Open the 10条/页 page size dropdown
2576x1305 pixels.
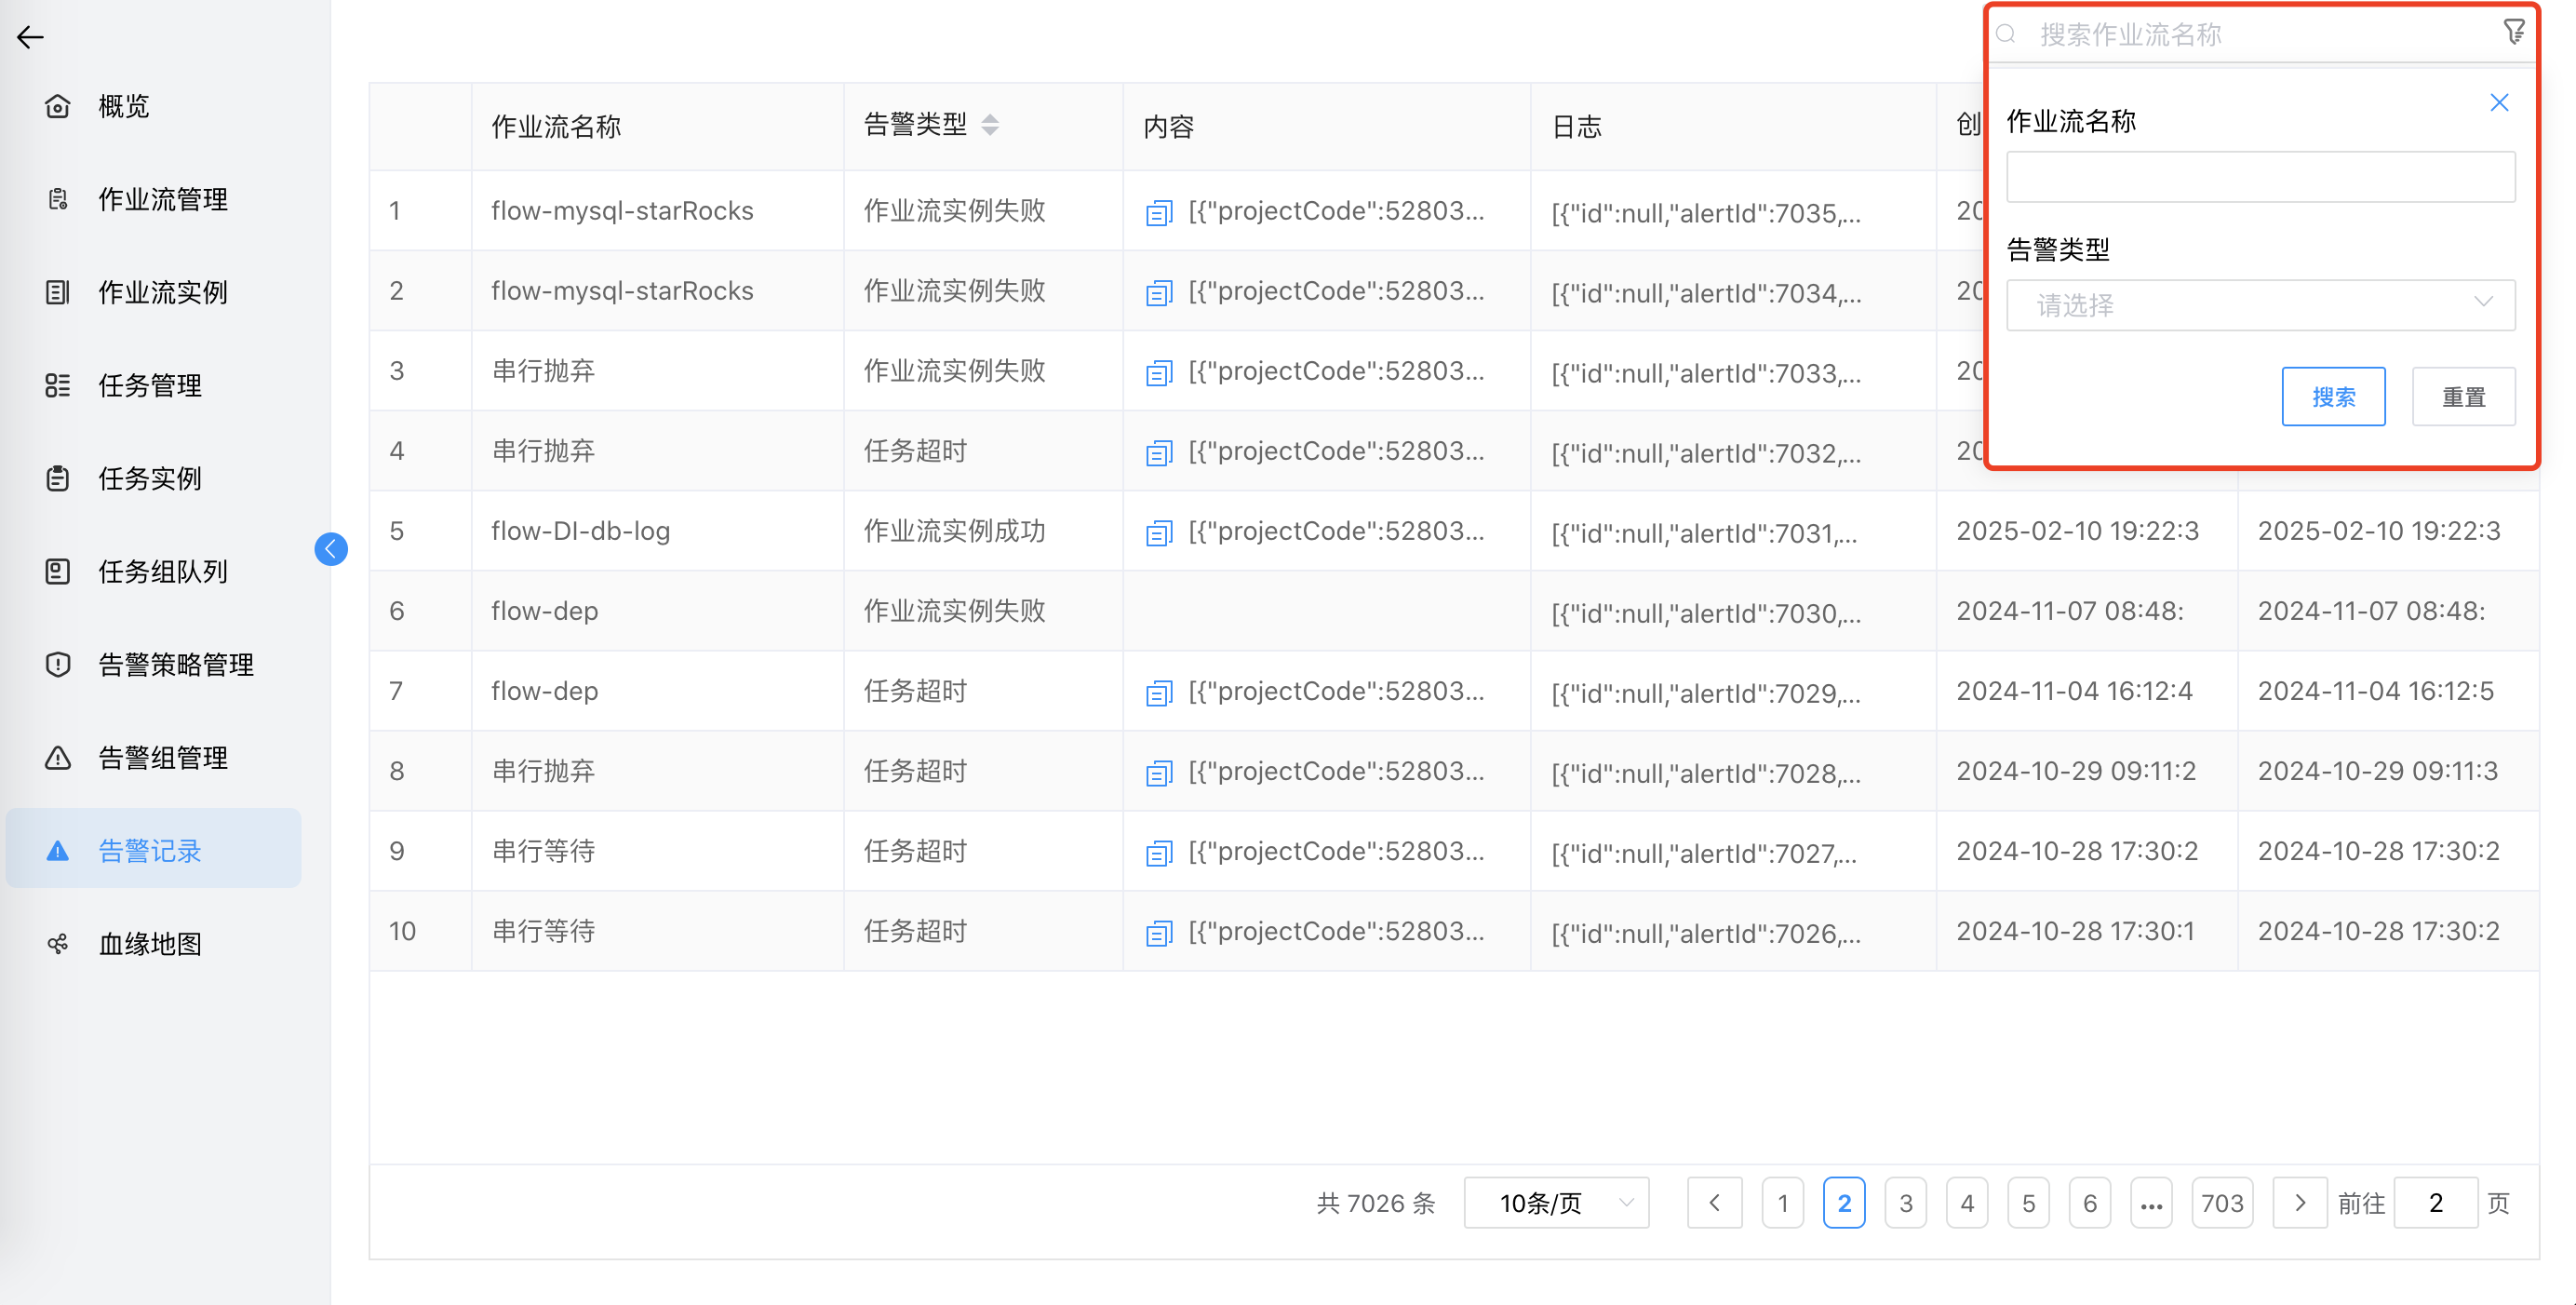(x=1556, y=1202)
